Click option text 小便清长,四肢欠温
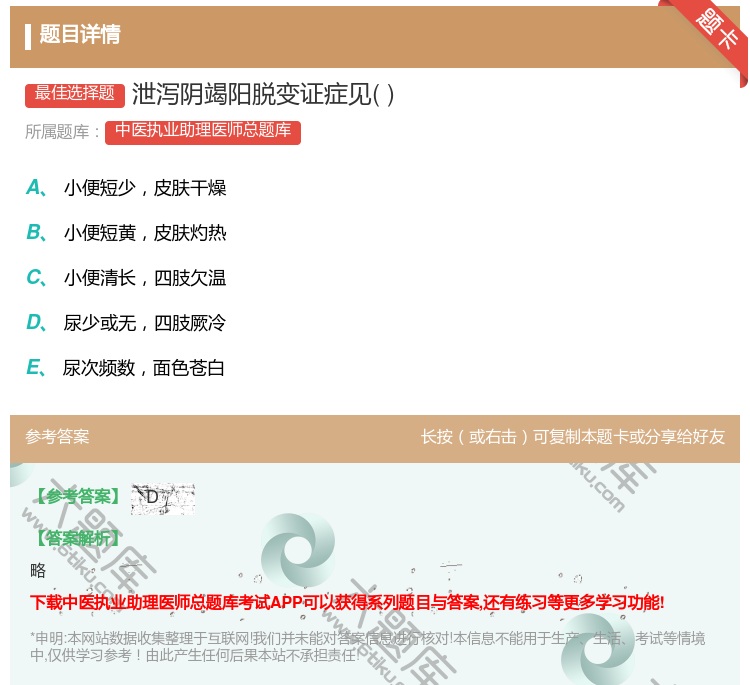Image resolution: width=750 pixels, height=685 pixels. pyautogui.click(x=145, y=278)
